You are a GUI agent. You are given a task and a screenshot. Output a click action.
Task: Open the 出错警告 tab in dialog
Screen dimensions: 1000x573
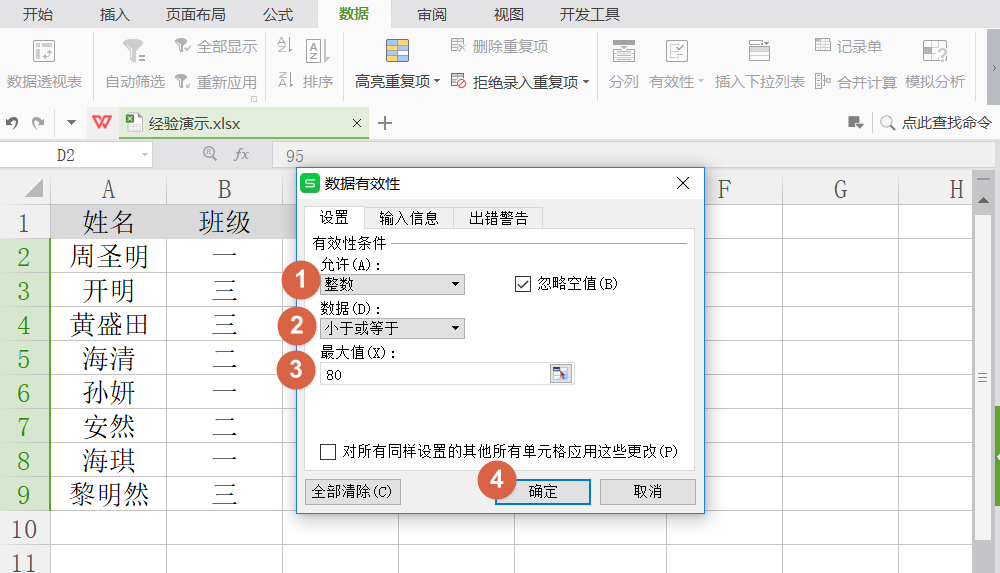tap(498, 218)
